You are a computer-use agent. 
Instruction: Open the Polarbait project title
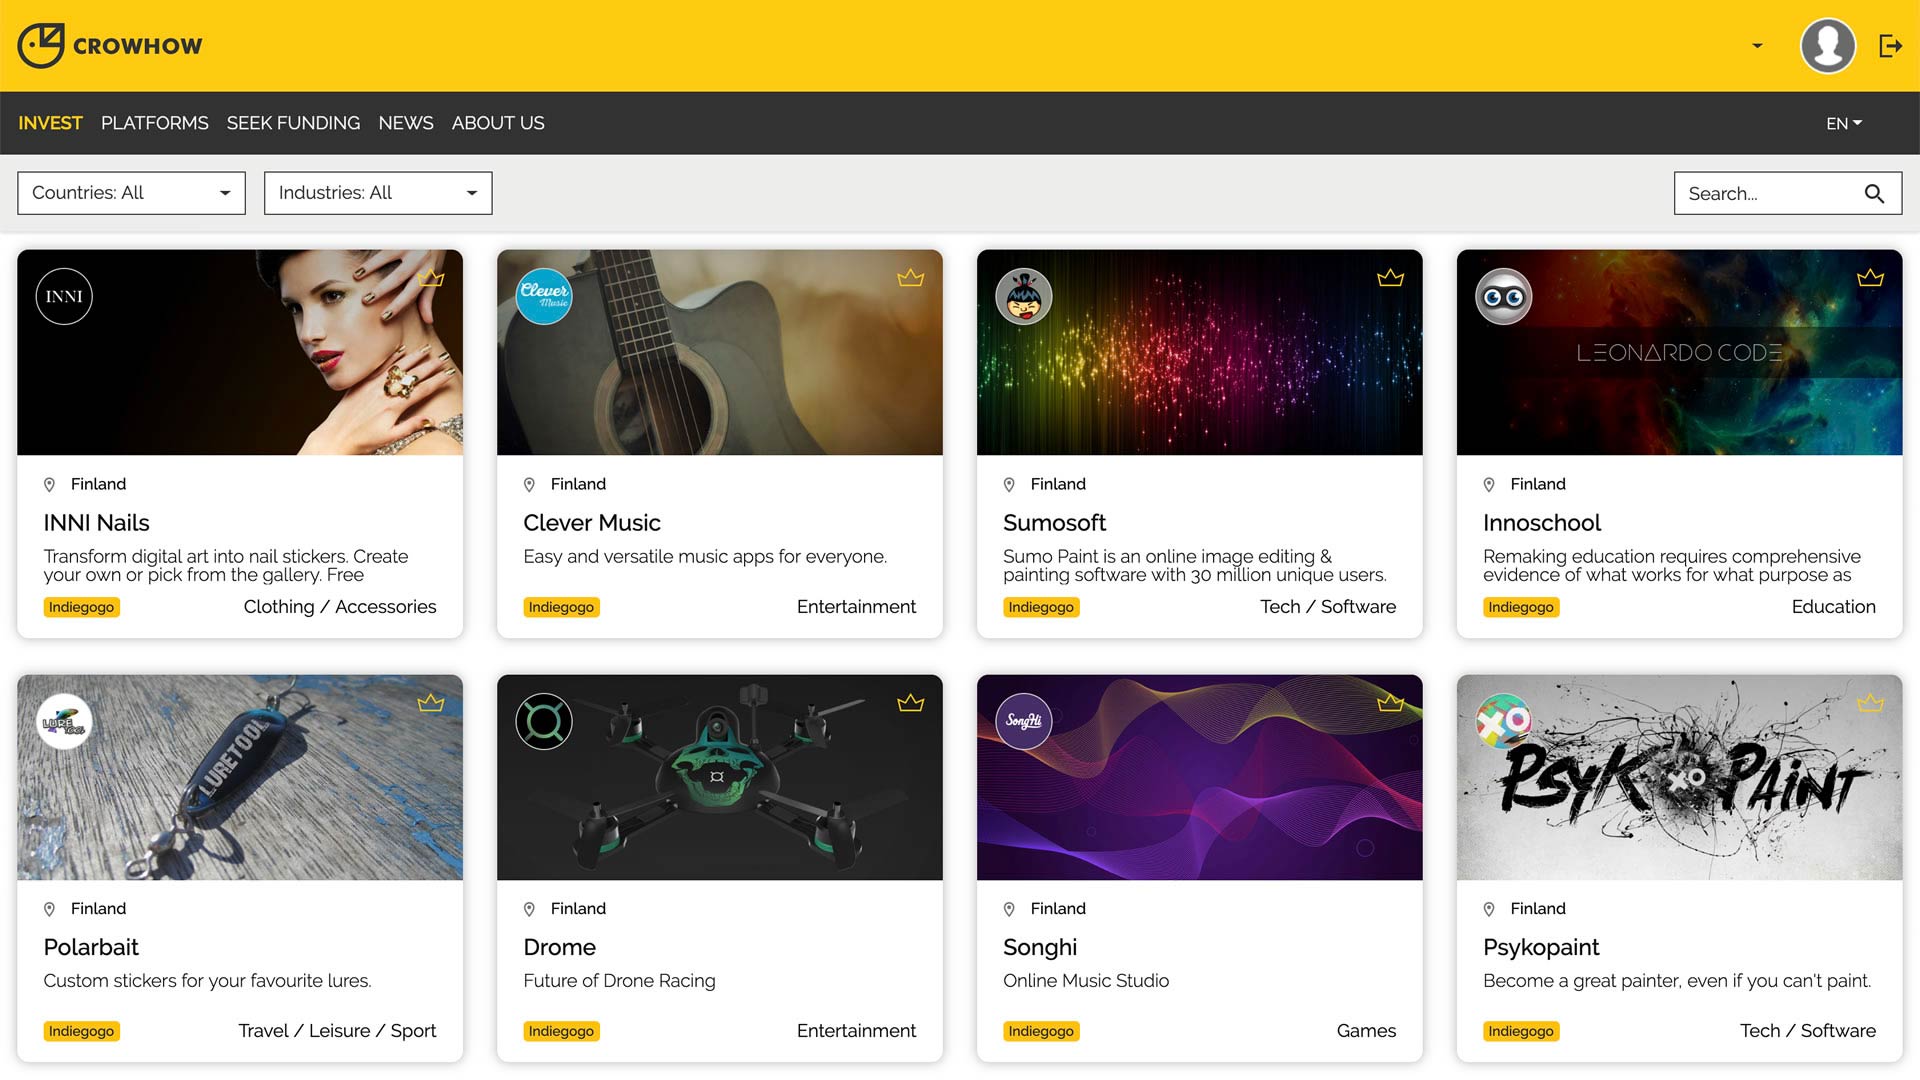(x=91, y=947)
